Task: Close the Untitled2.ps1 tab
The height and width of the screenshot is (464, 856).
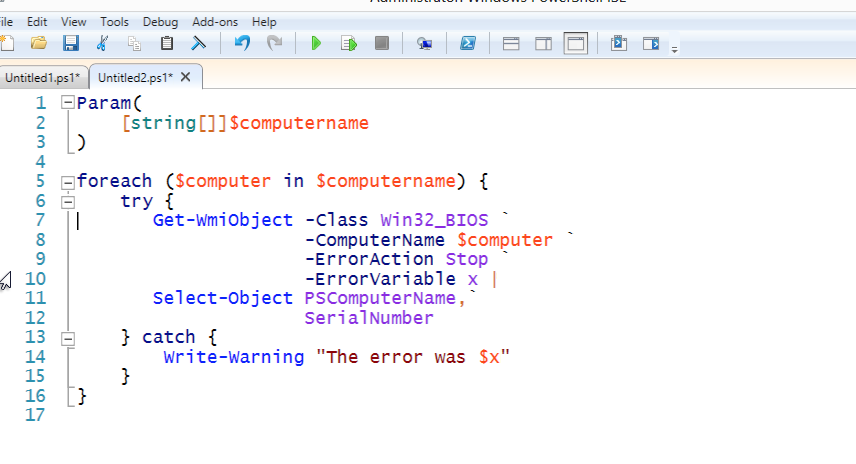Action: click(185, 77)
